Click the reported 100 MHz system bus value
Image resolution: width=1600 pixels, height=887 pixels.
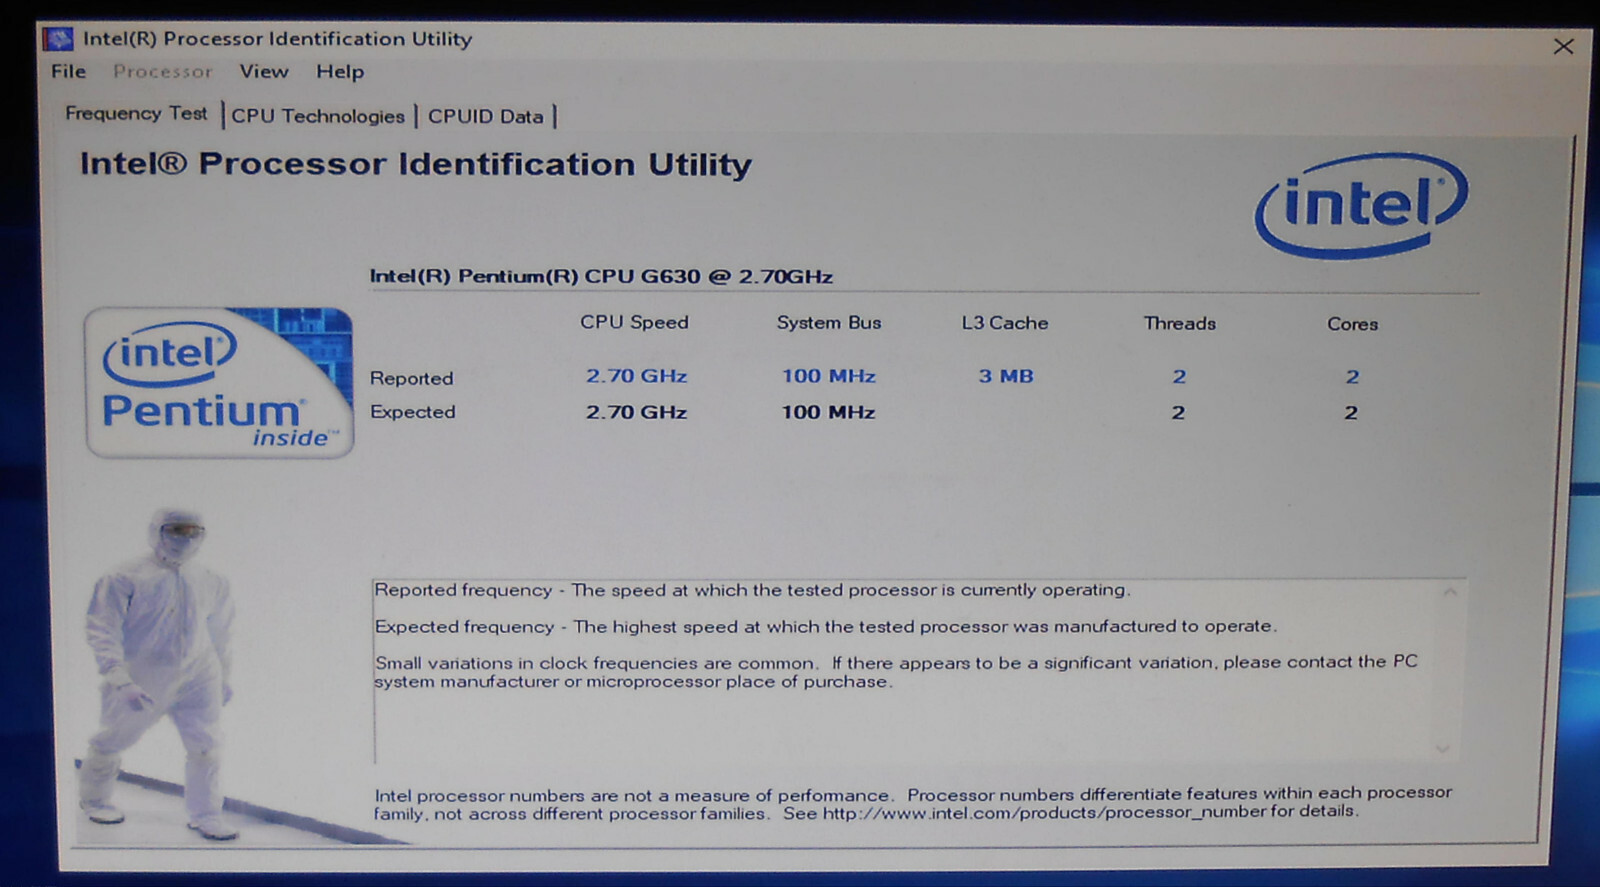click(829, 376)
